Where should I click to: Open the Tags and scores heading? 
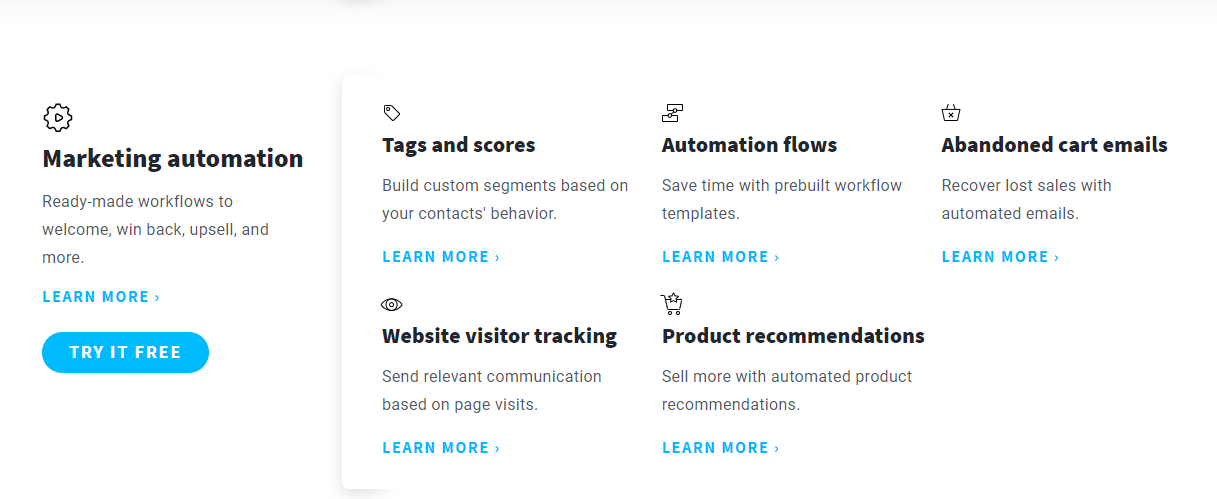459,145
